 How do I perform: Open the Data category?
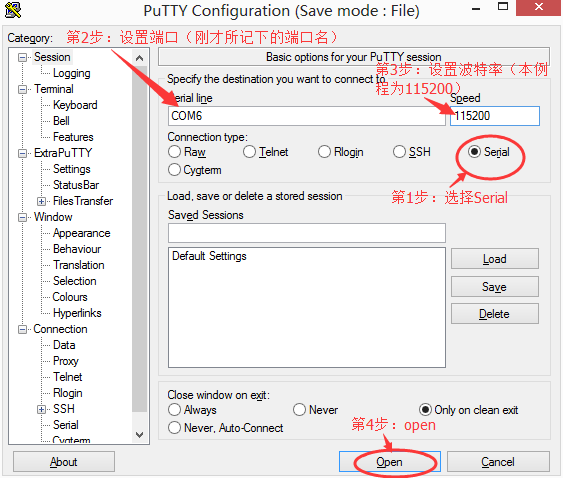pos(64,345)
